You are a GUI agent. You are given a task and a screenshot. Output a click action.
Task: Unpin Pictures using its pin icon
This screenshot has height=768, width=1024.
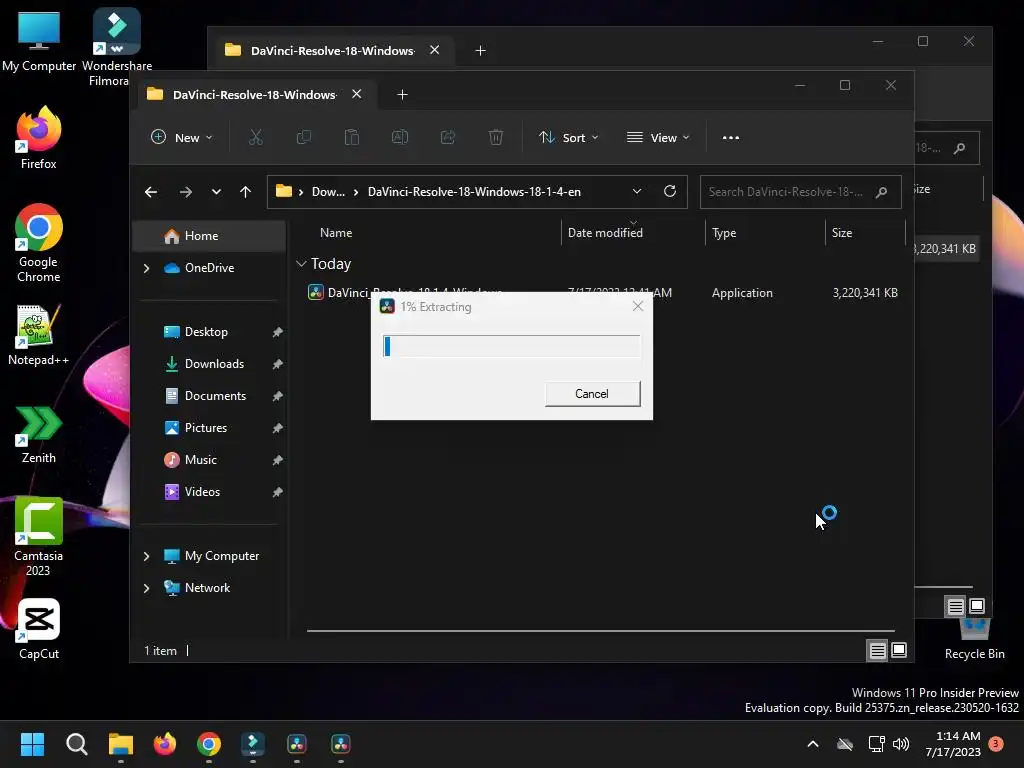point(278,428)
